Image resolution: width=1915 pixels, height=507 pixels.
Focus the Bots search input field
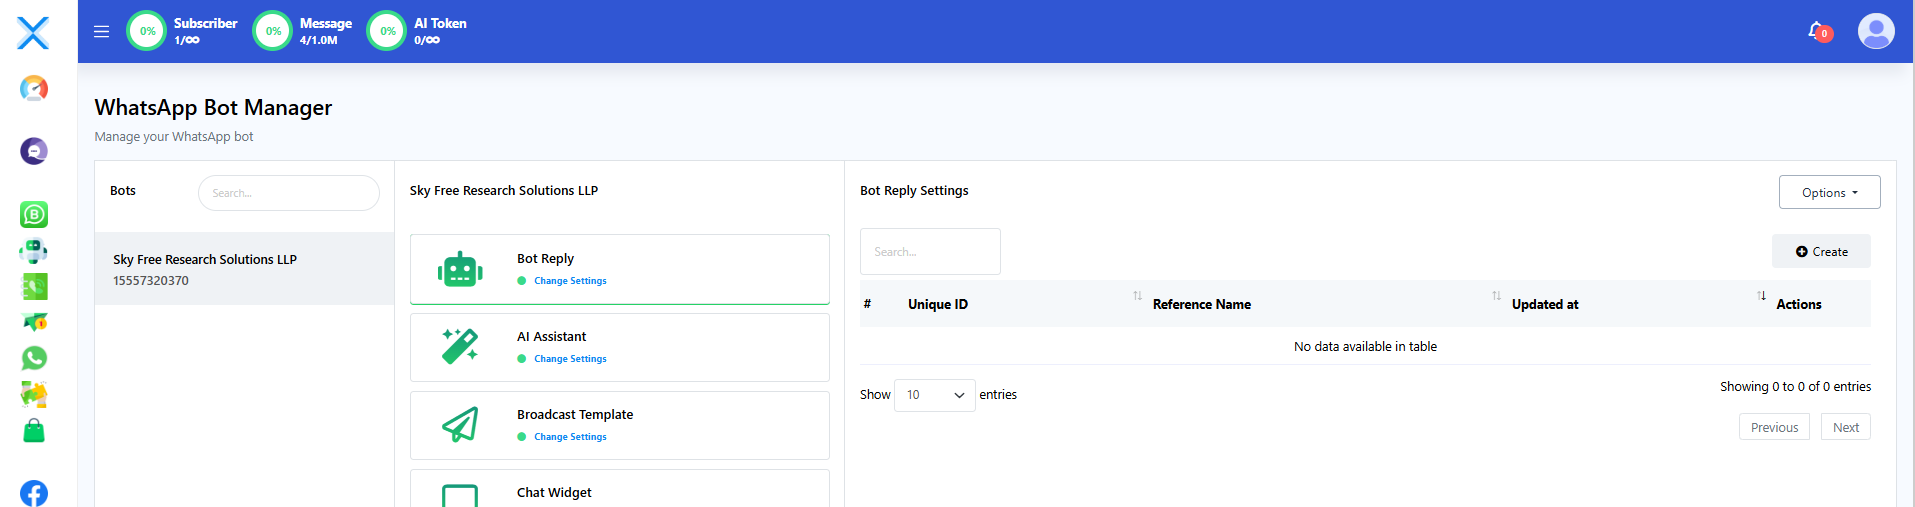(289, 193)
